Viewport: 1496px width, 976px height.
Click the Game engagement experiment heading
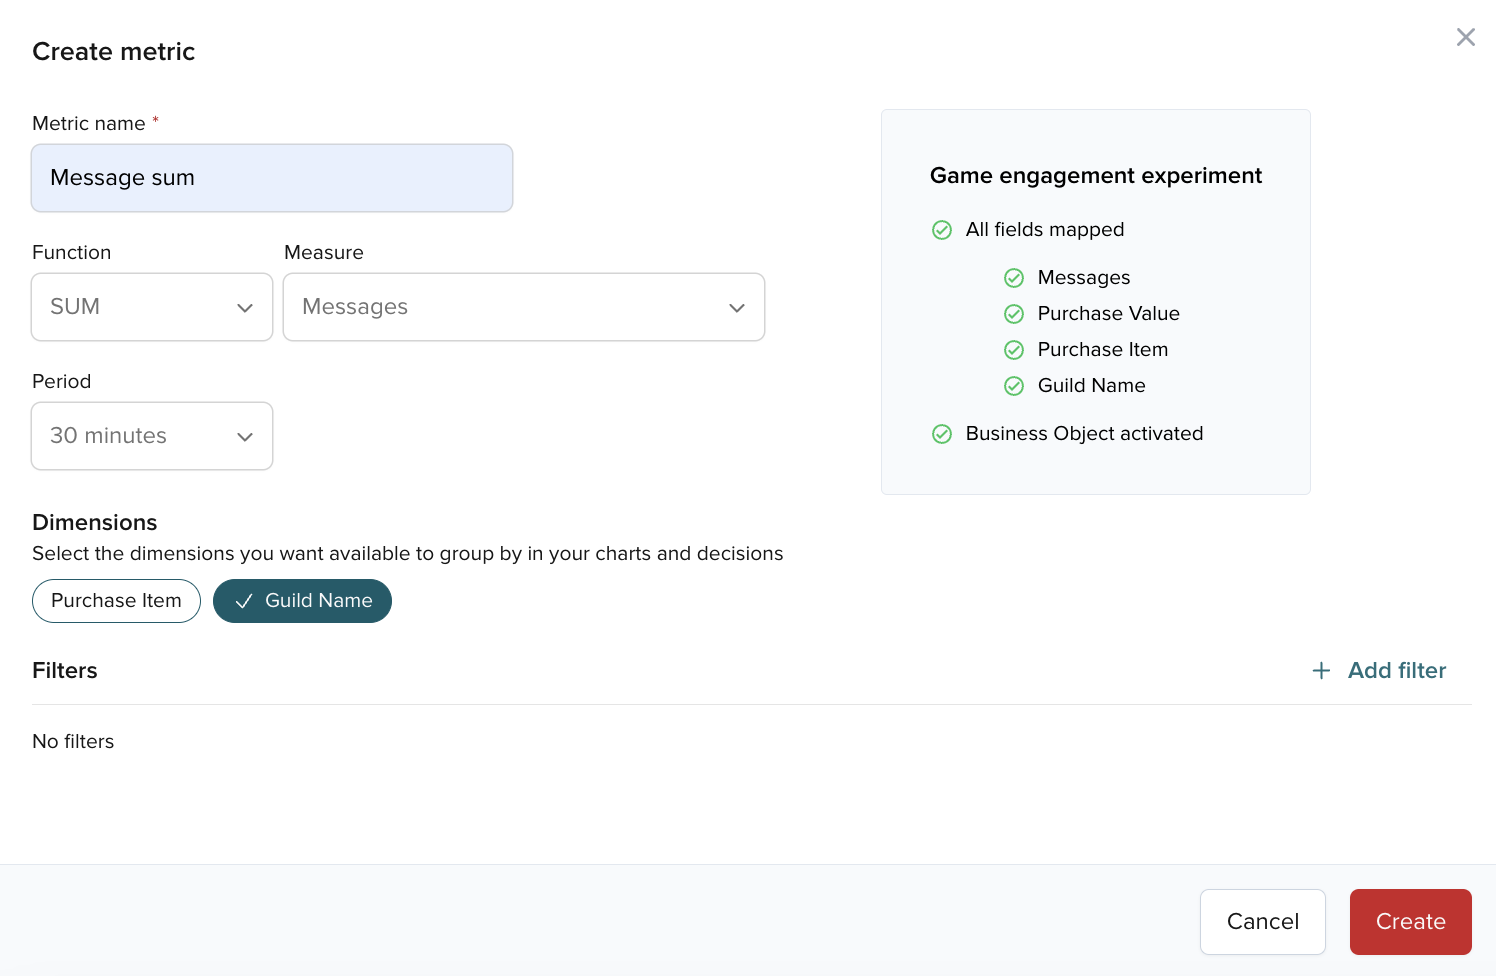pyautogui.click(x=1095, y=176)
